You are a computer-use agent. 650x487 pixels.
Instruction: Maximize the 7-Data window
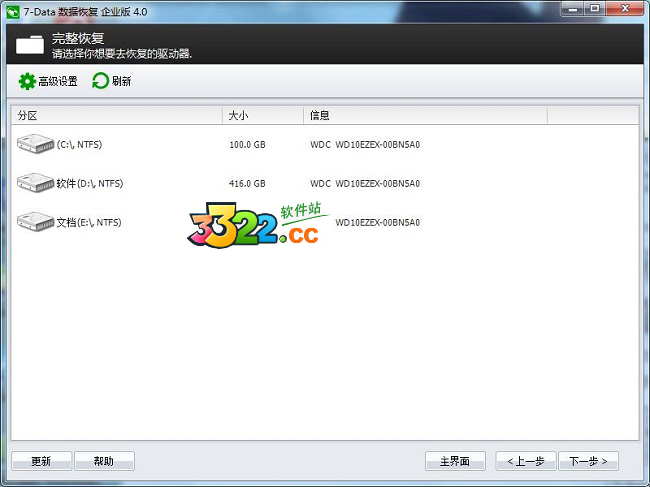tap(595, 8)
